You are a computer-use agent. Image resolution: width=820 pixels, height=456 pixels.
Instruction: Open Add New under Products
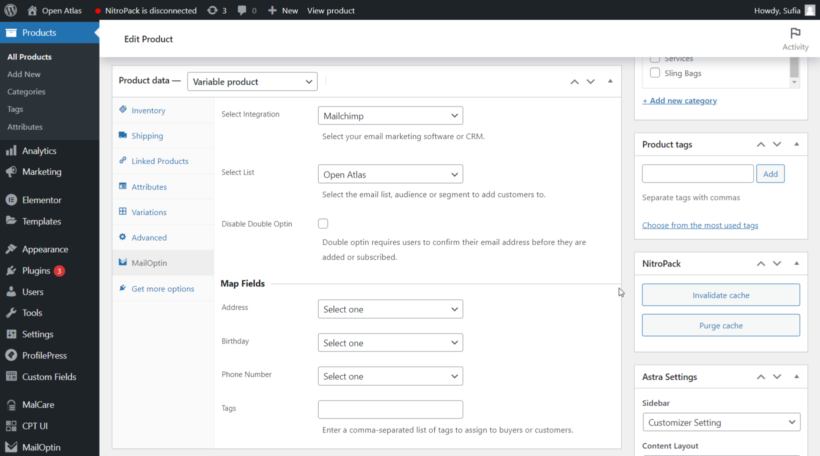[24, 74]
